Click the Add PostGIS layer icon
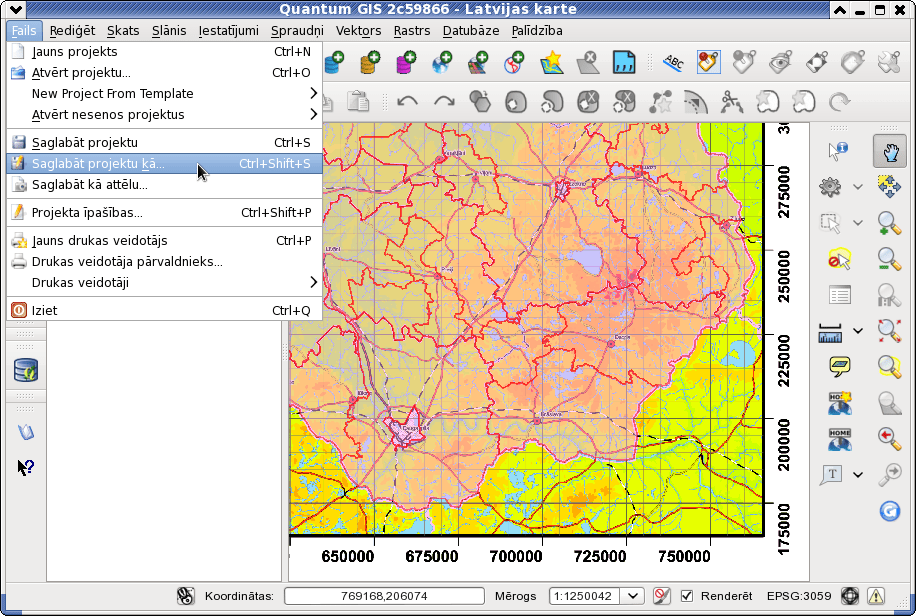The height and width of the screenshot is (616, 916). click(x=334, y=63)
